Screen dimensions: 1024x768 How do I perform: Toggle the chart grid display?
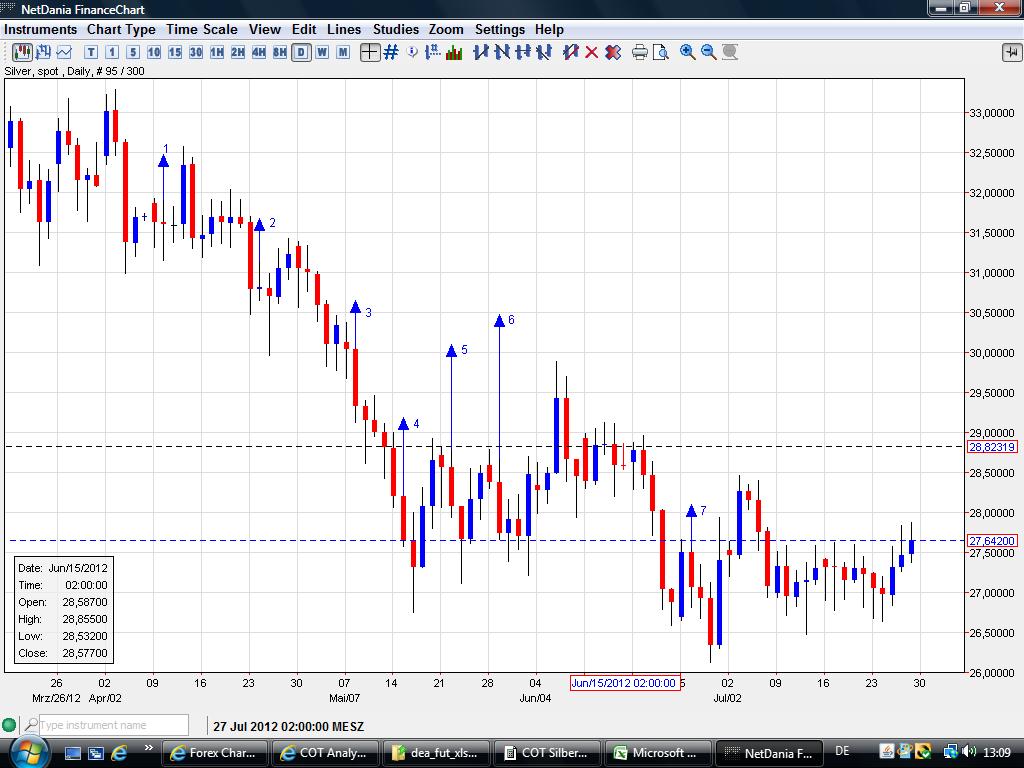(391, 52)
